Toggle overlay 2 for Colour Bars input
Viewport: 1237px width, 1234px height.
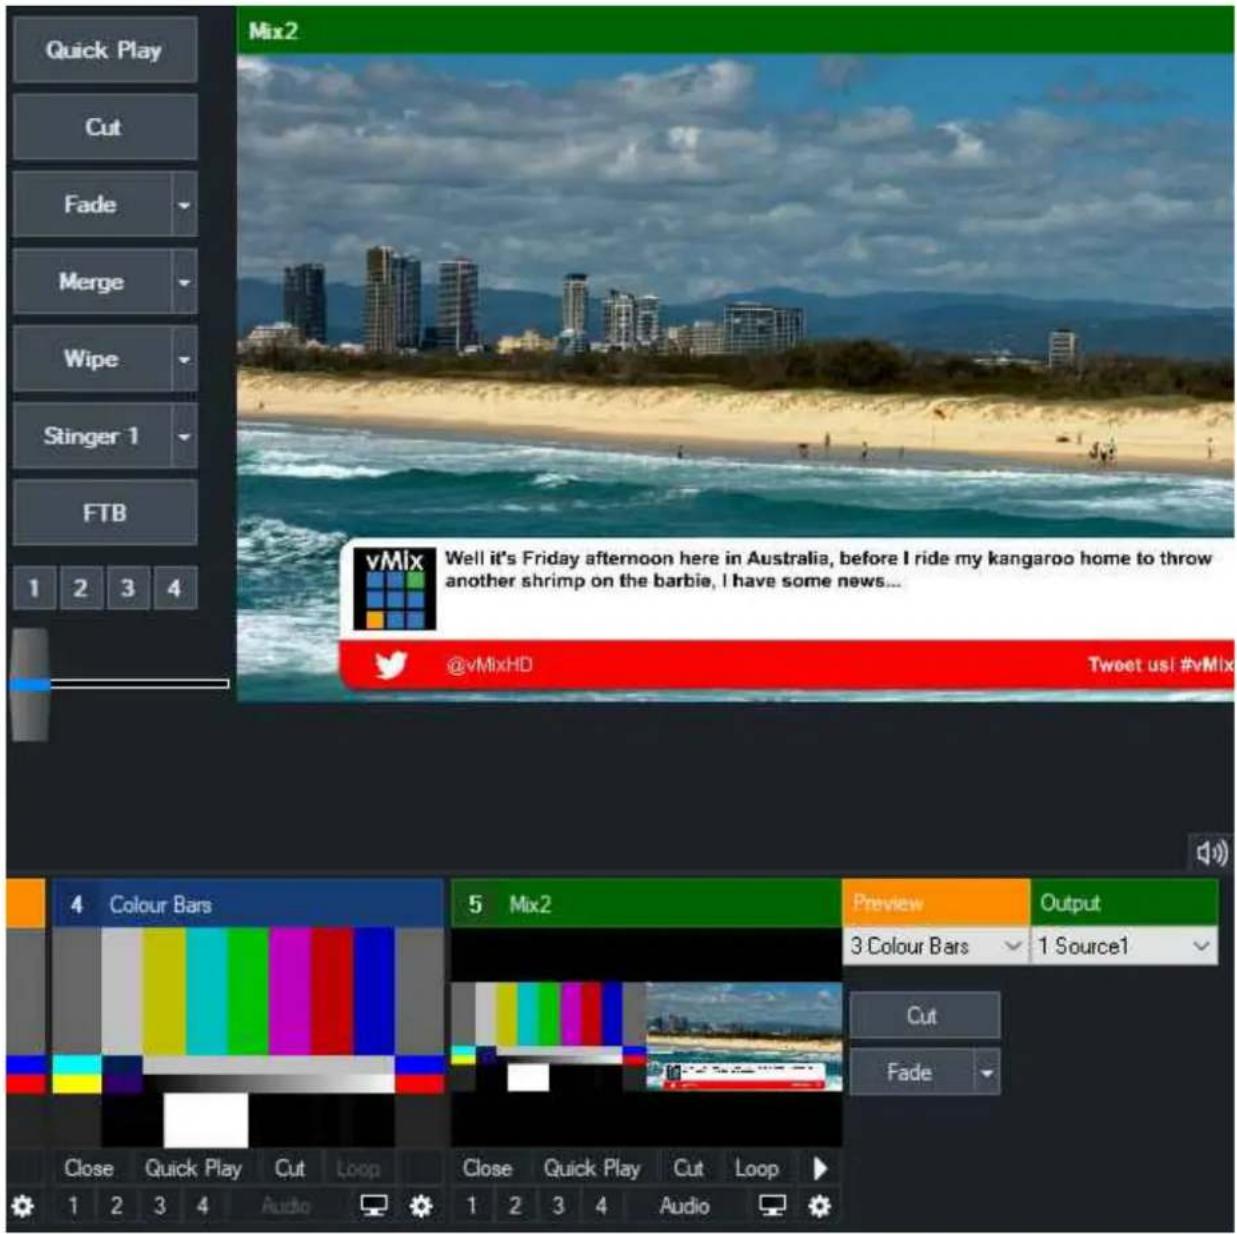pyautogui.click(x=116, y=1206)
